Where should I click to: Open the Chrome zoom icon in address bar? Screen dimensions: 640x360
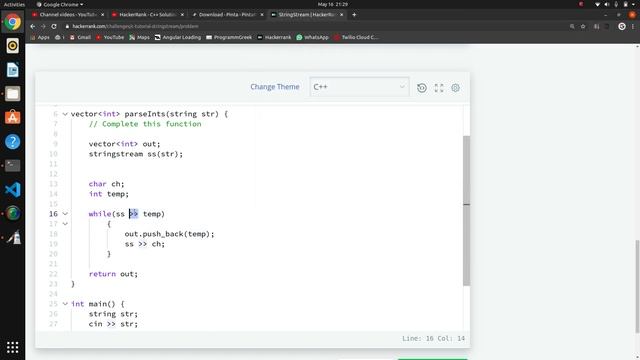point(572,26)
